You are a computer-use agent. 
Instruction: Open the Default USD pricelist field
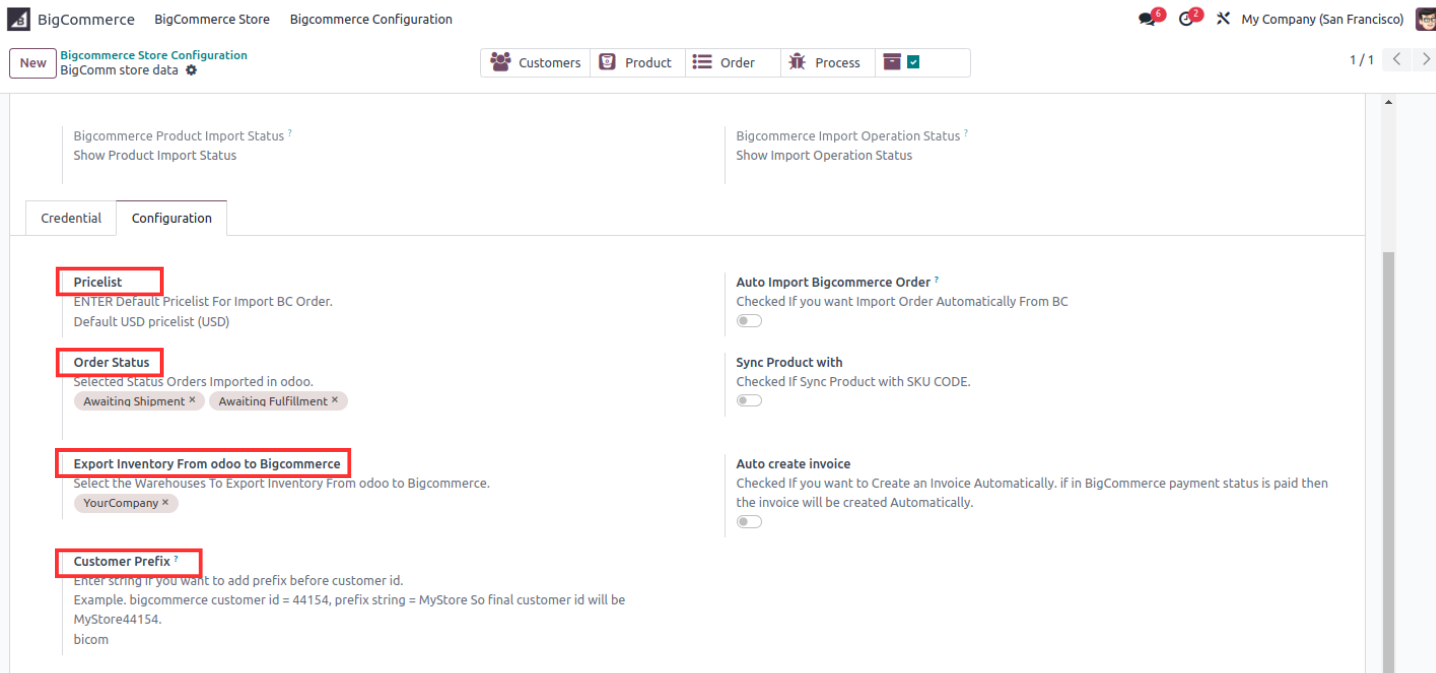point(151,322)
